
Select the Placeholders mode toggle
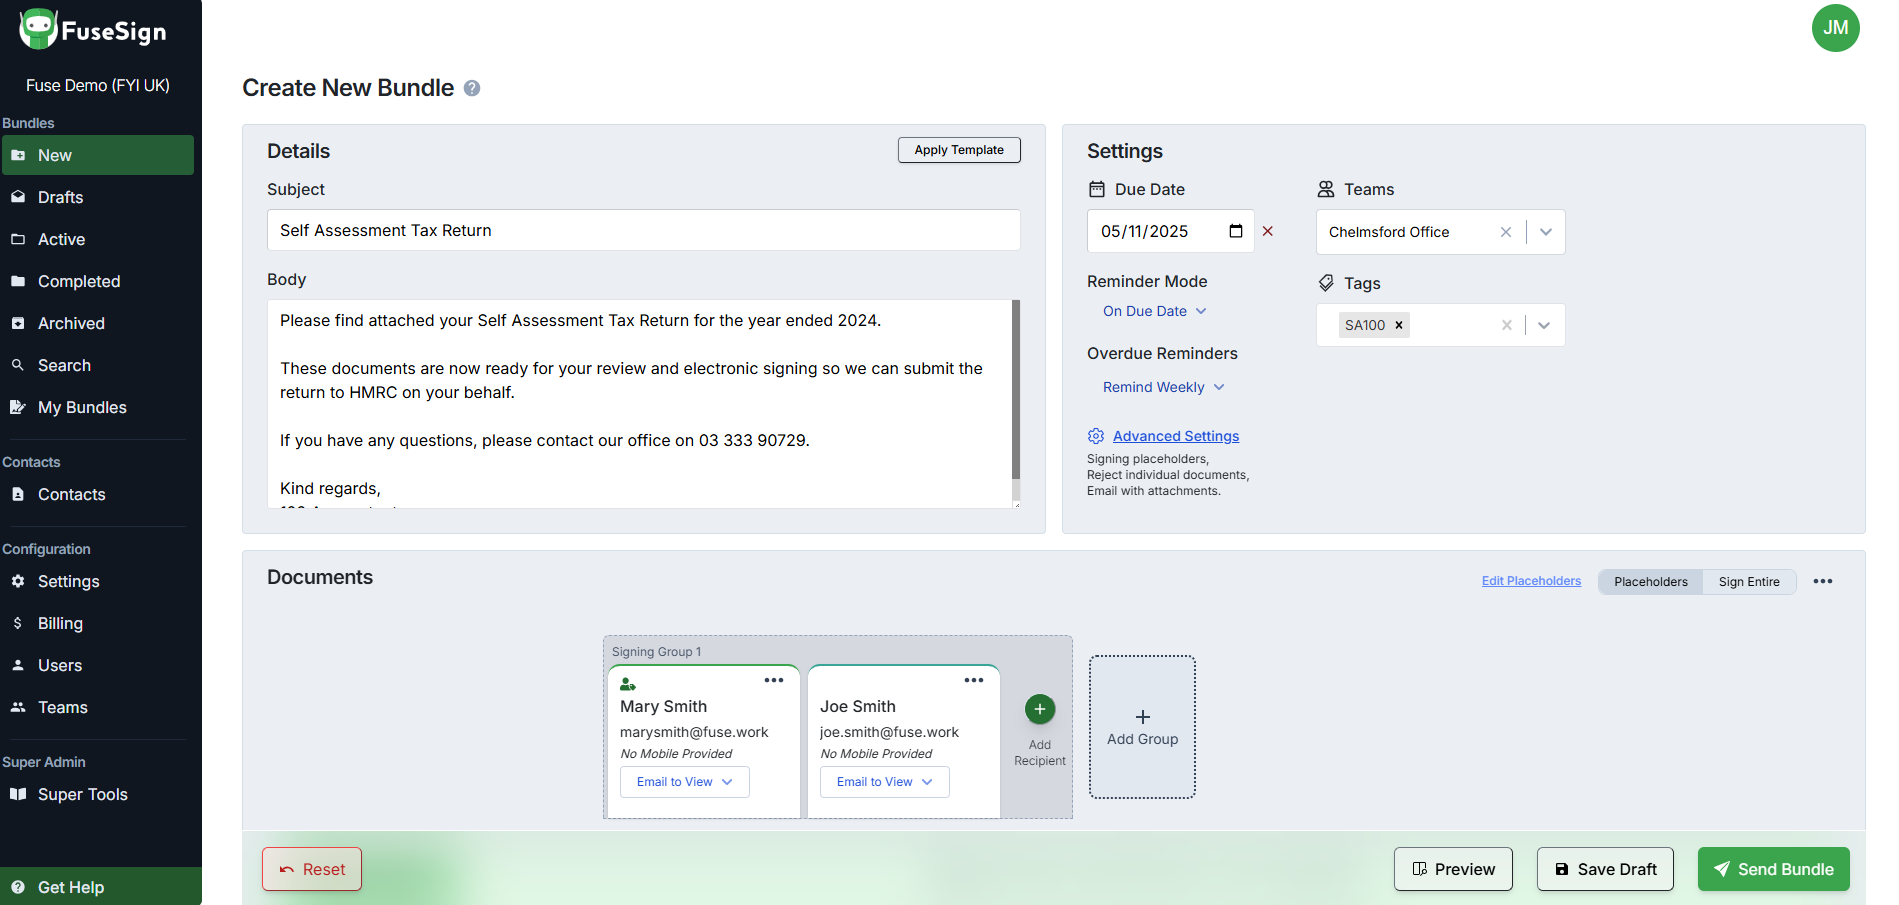coord(1650,582)
